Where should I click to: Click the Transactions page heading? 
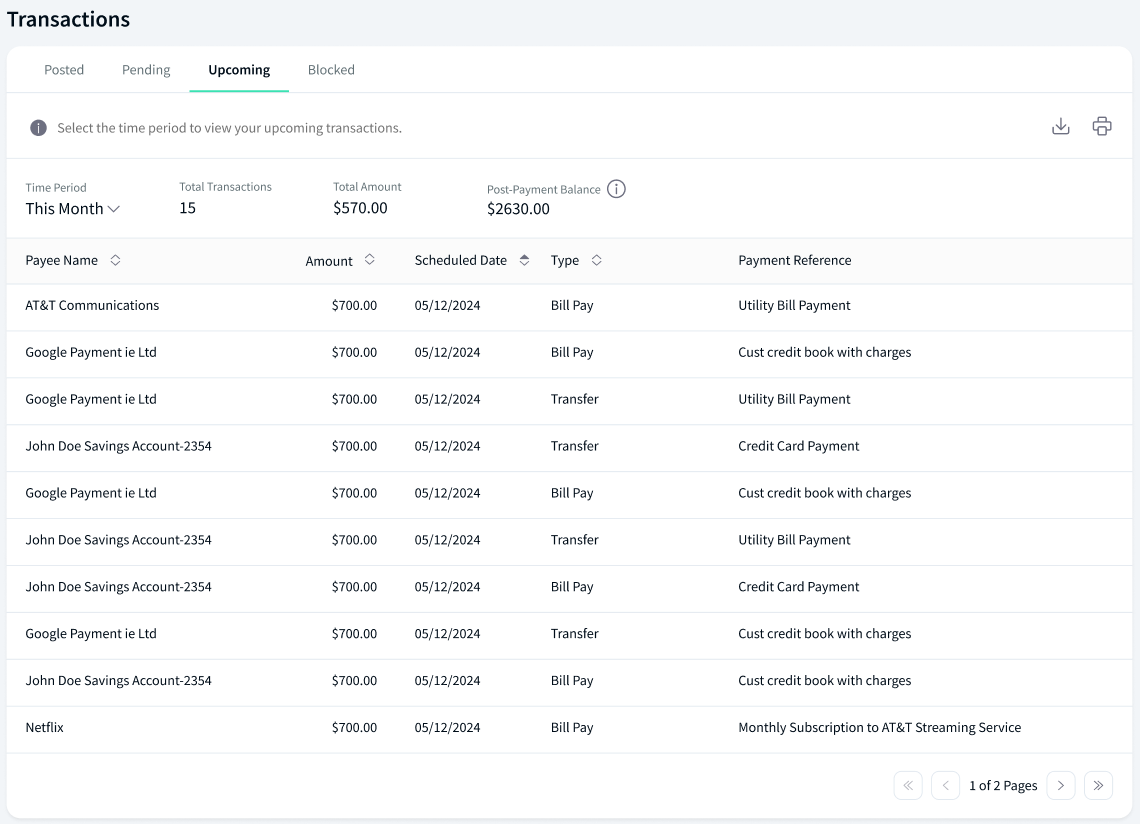[x=68, y=19]
